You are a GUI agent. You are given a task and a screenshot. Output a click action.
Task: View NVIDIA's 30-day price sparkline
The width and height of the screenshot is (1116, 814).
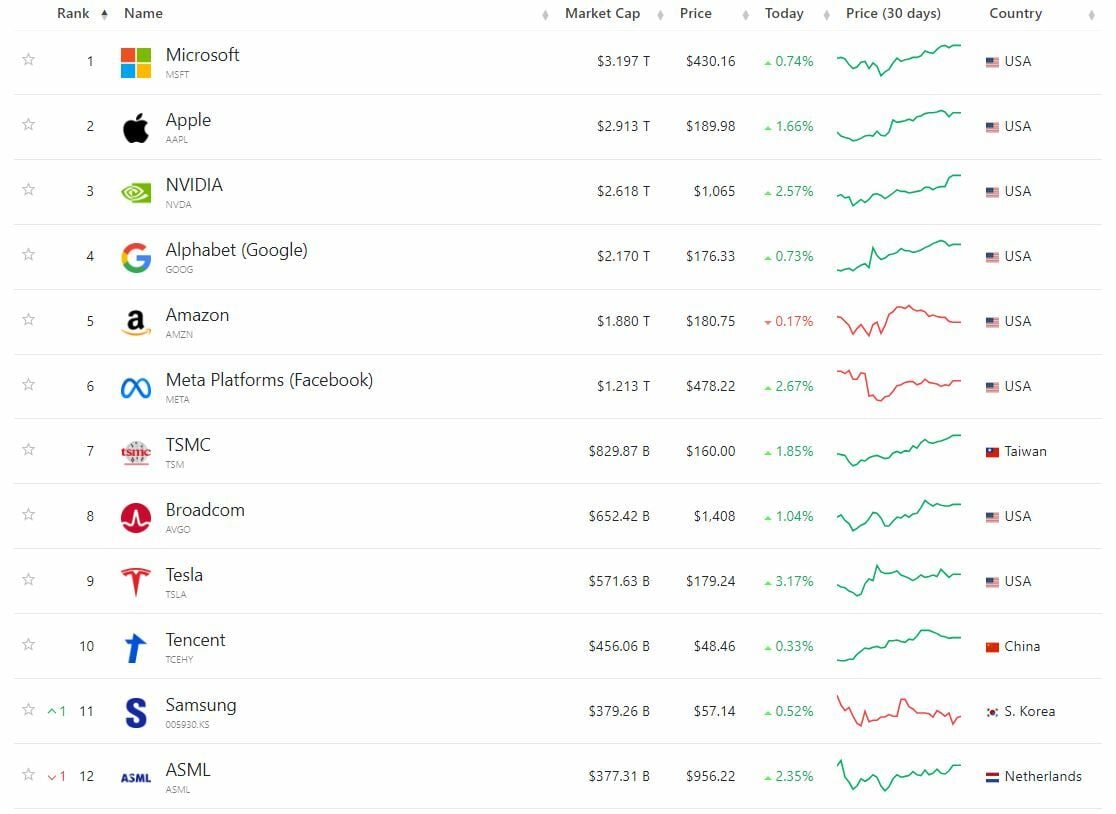(x=898, y=190)
